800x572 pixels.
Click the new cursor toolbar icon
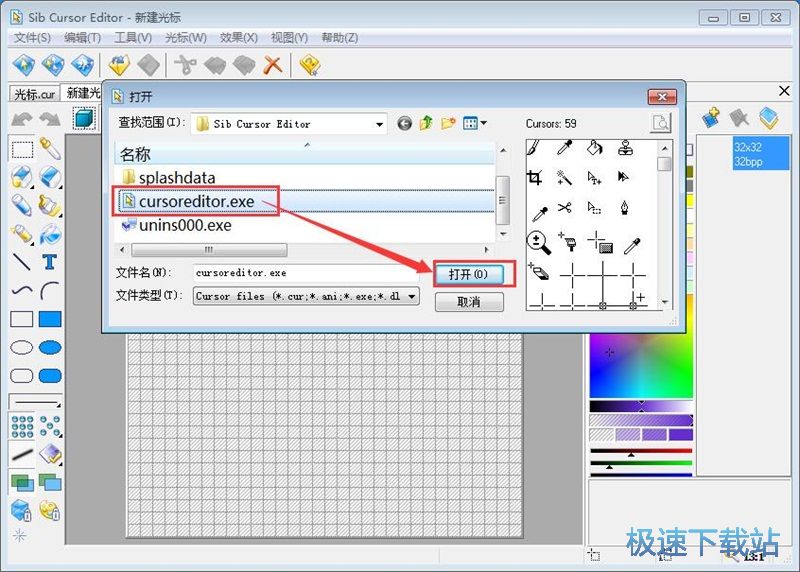coord(24,65)
